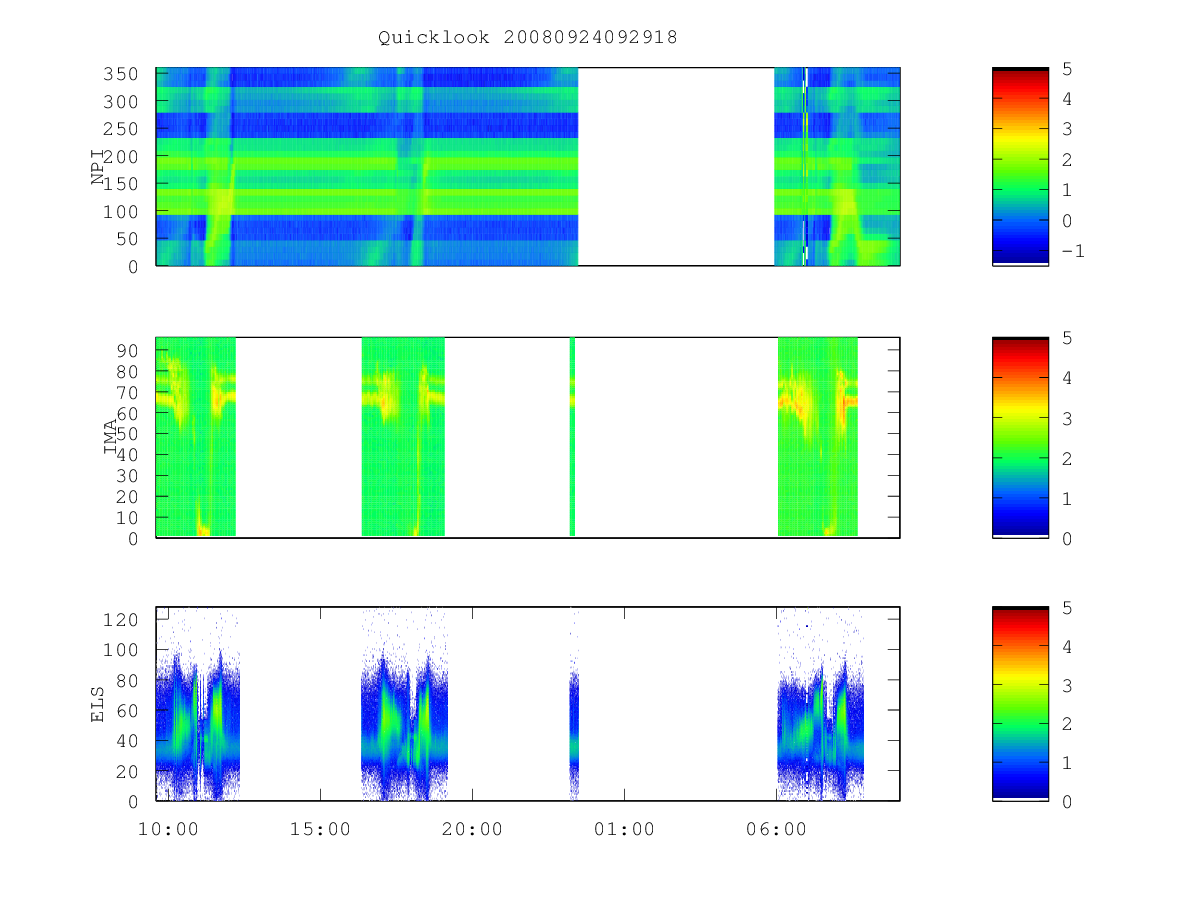The width and height of the screenshot is (1200, 900).
Task: Click the ELS data block after 06:00
Action: (x=820, y=704)
